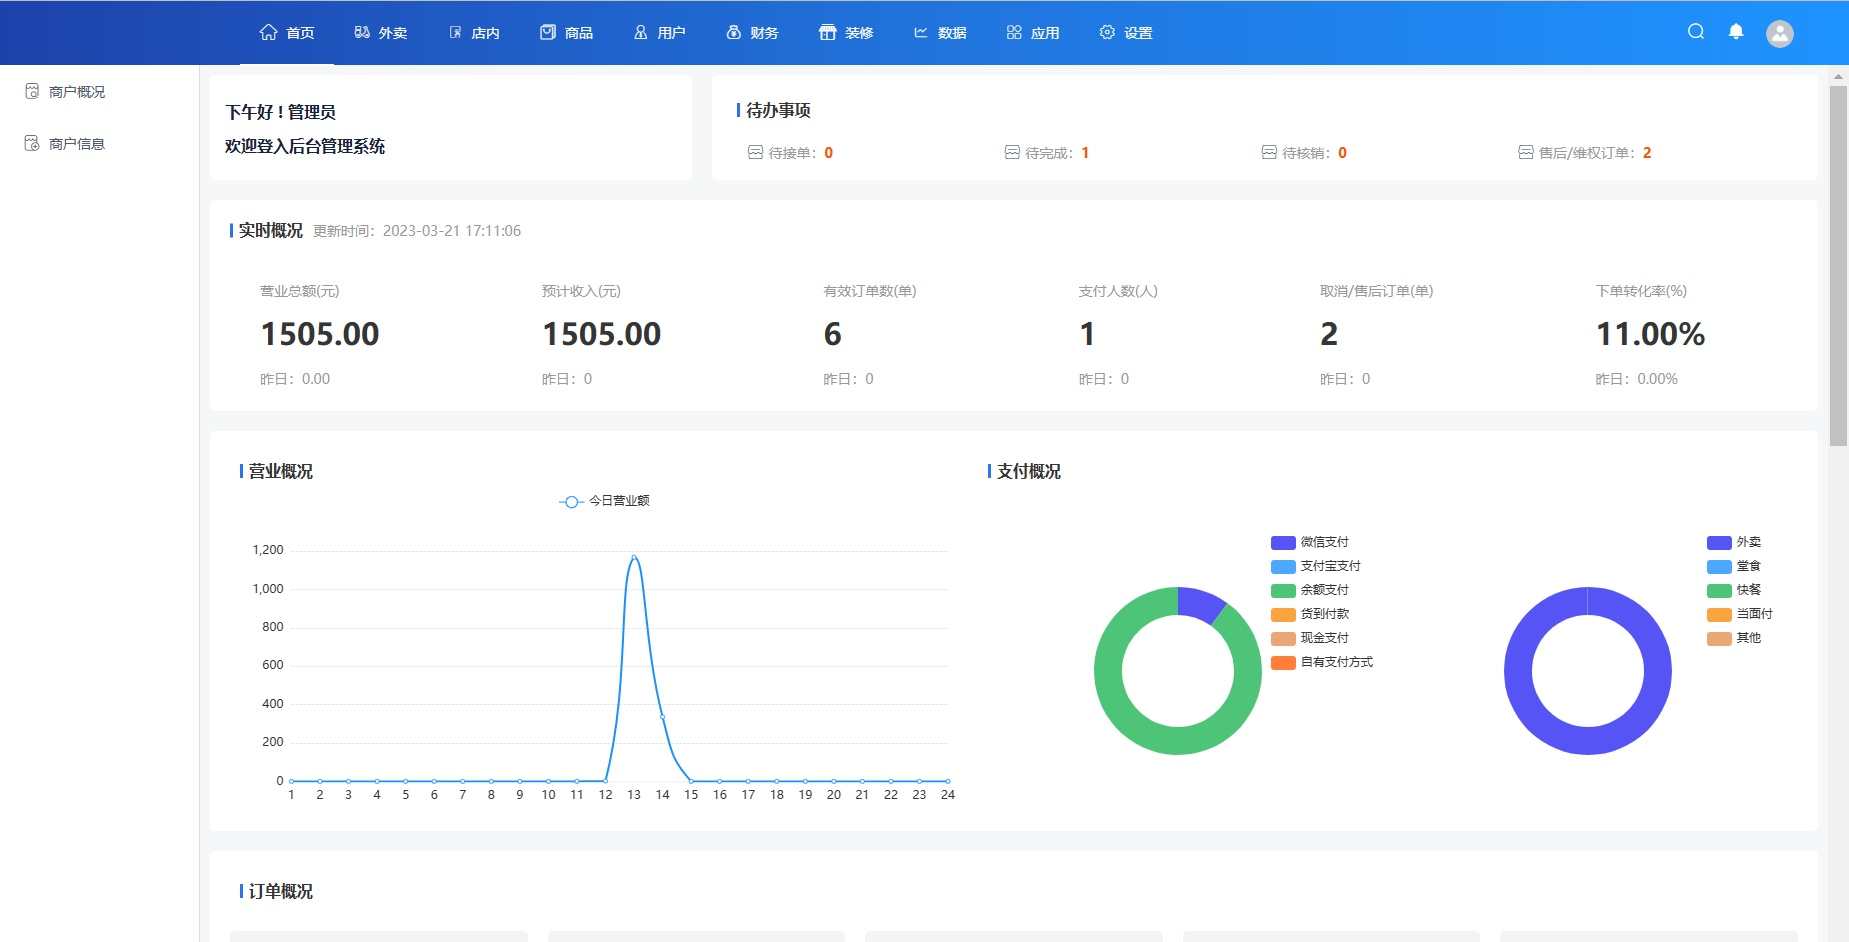Open notifications bell icon
The image size is (1849, 942).
1736,31
